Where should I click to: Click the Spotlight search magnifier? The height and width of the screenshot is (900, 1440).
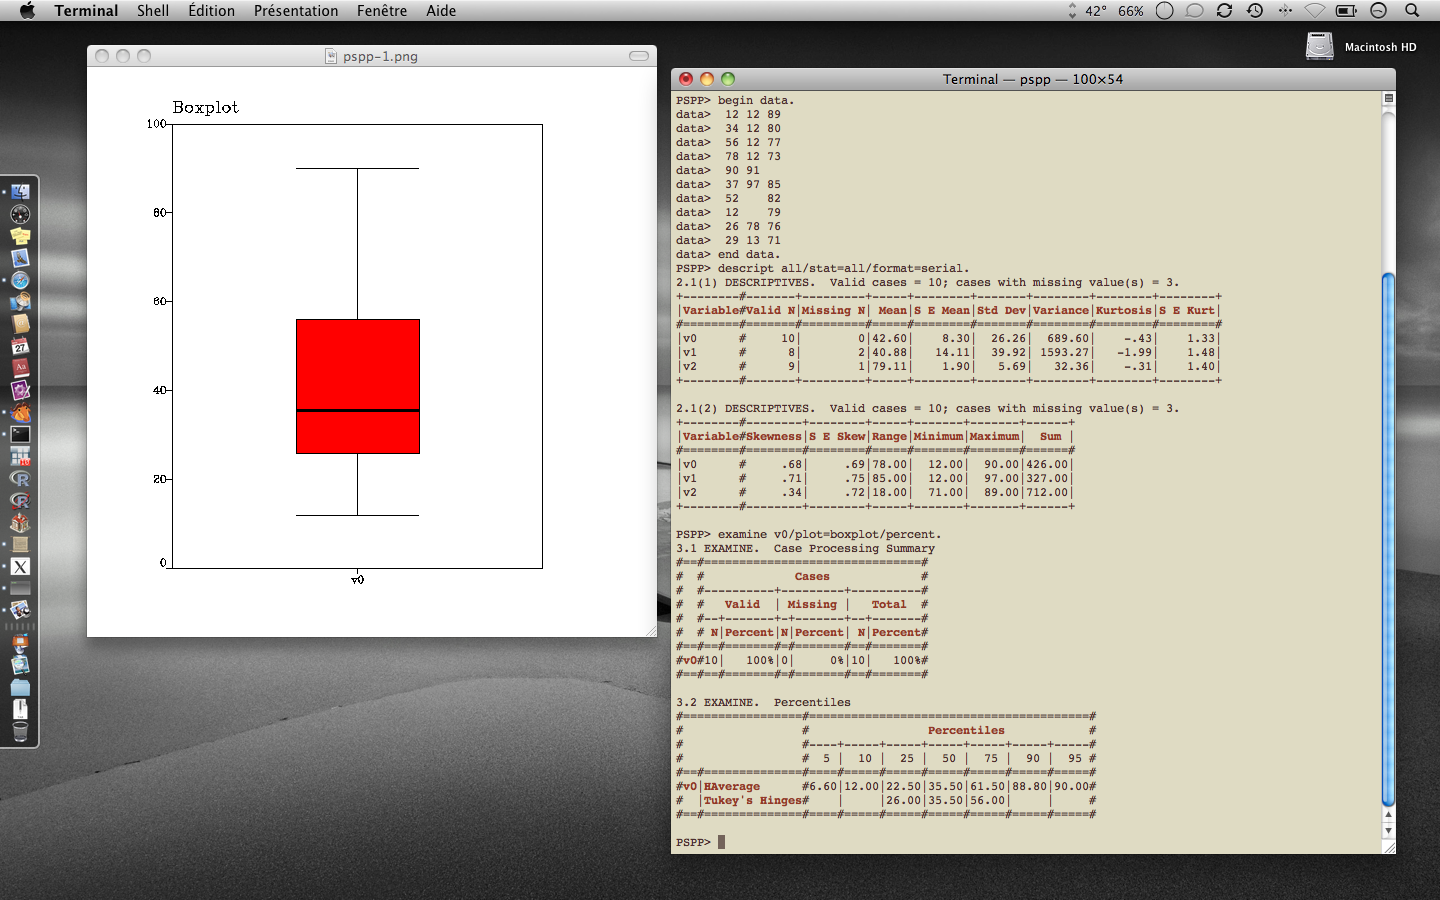pyautogui.click(x=1412, y=11)
